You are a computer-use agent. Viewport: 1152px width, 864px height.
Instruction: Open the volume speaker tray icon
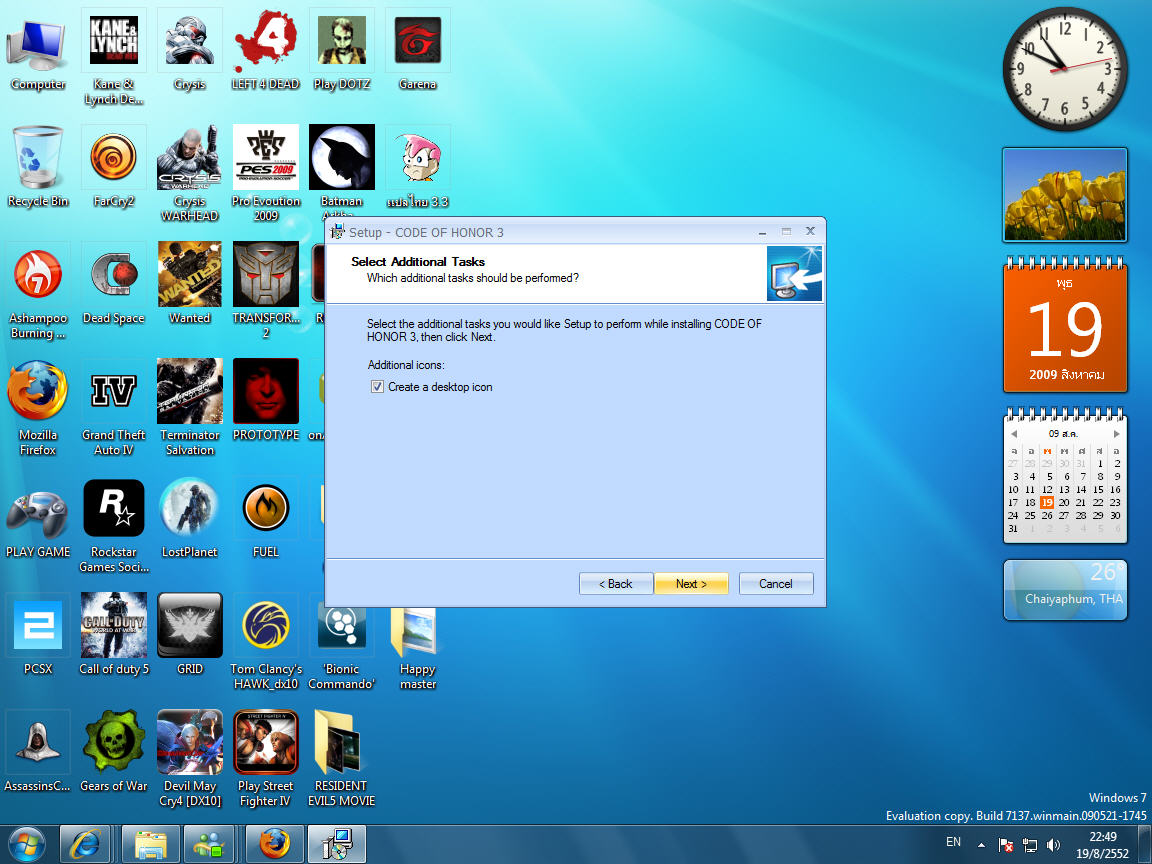(x=1053, y=845)
